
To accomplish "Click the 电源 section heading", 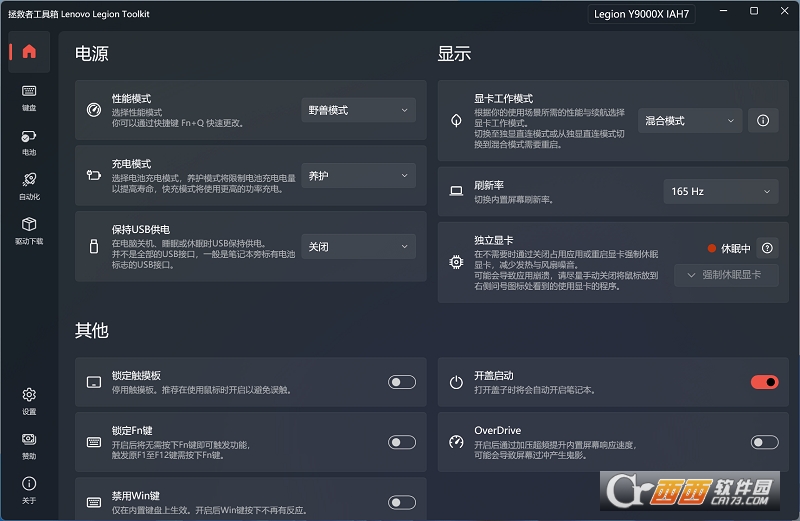I will 92,54.
